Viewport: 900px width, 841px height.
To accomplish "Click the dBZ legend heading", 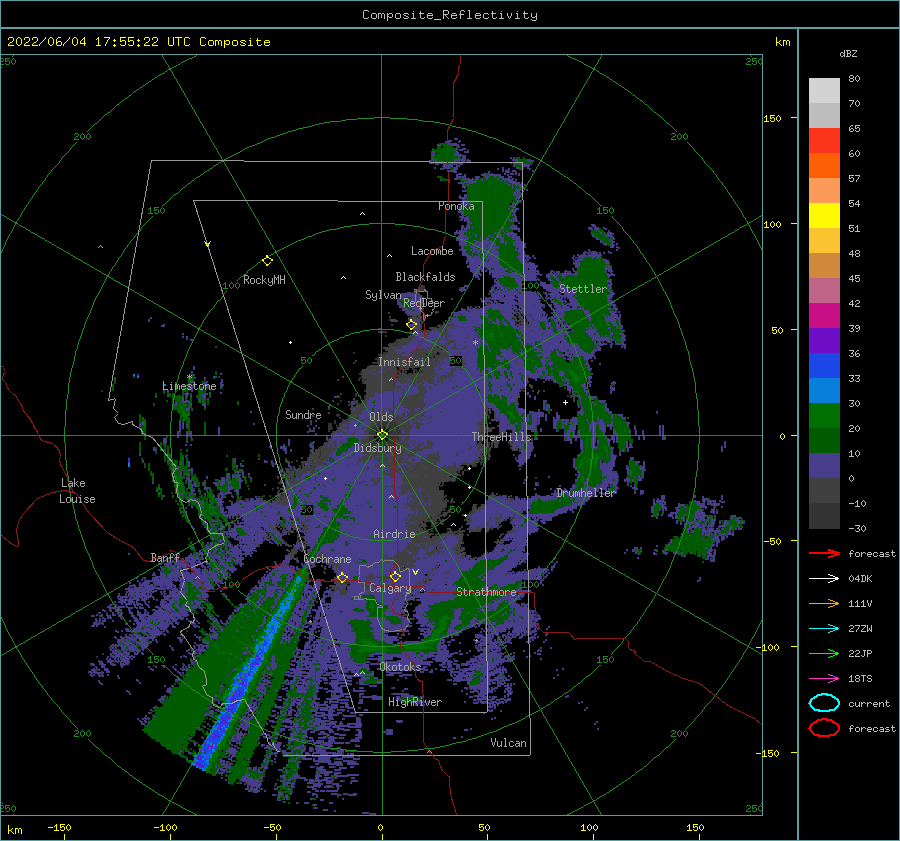I will point(848,53).
